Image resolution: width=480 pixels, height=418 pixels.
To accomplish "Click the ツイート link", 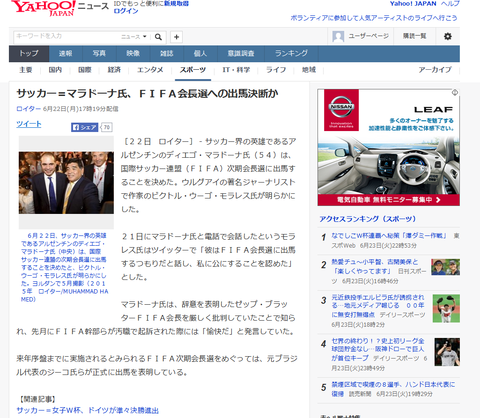I will coord(29,124).
